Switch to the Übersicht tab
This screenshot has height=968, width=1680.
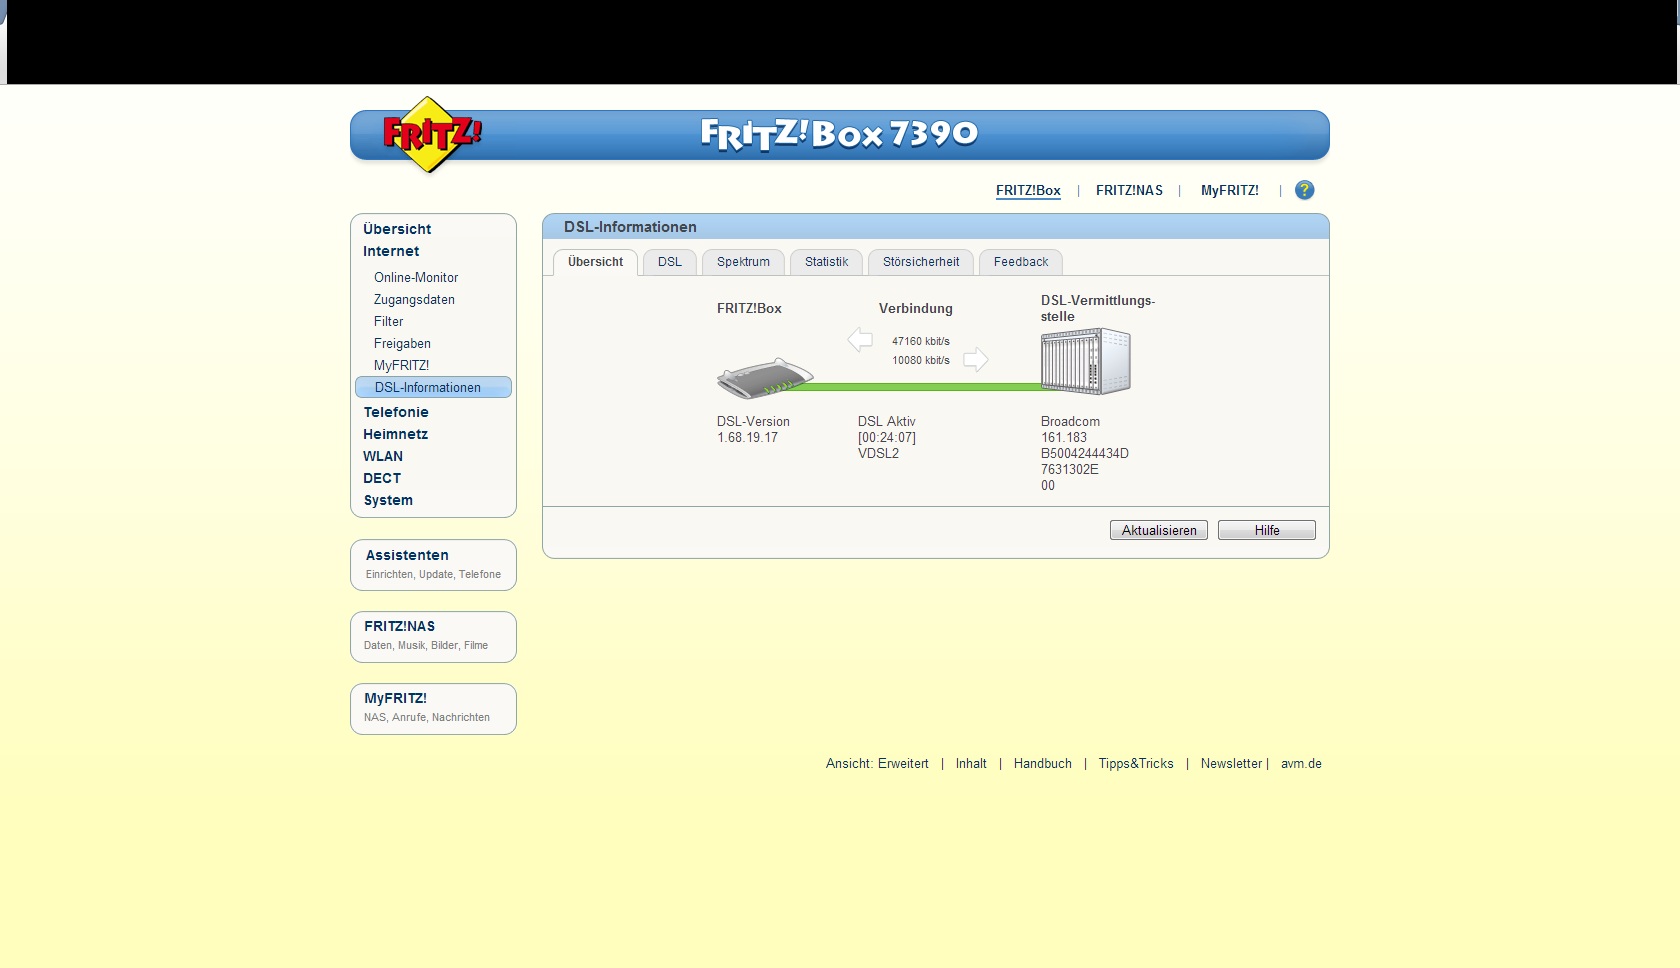[595, 262]
